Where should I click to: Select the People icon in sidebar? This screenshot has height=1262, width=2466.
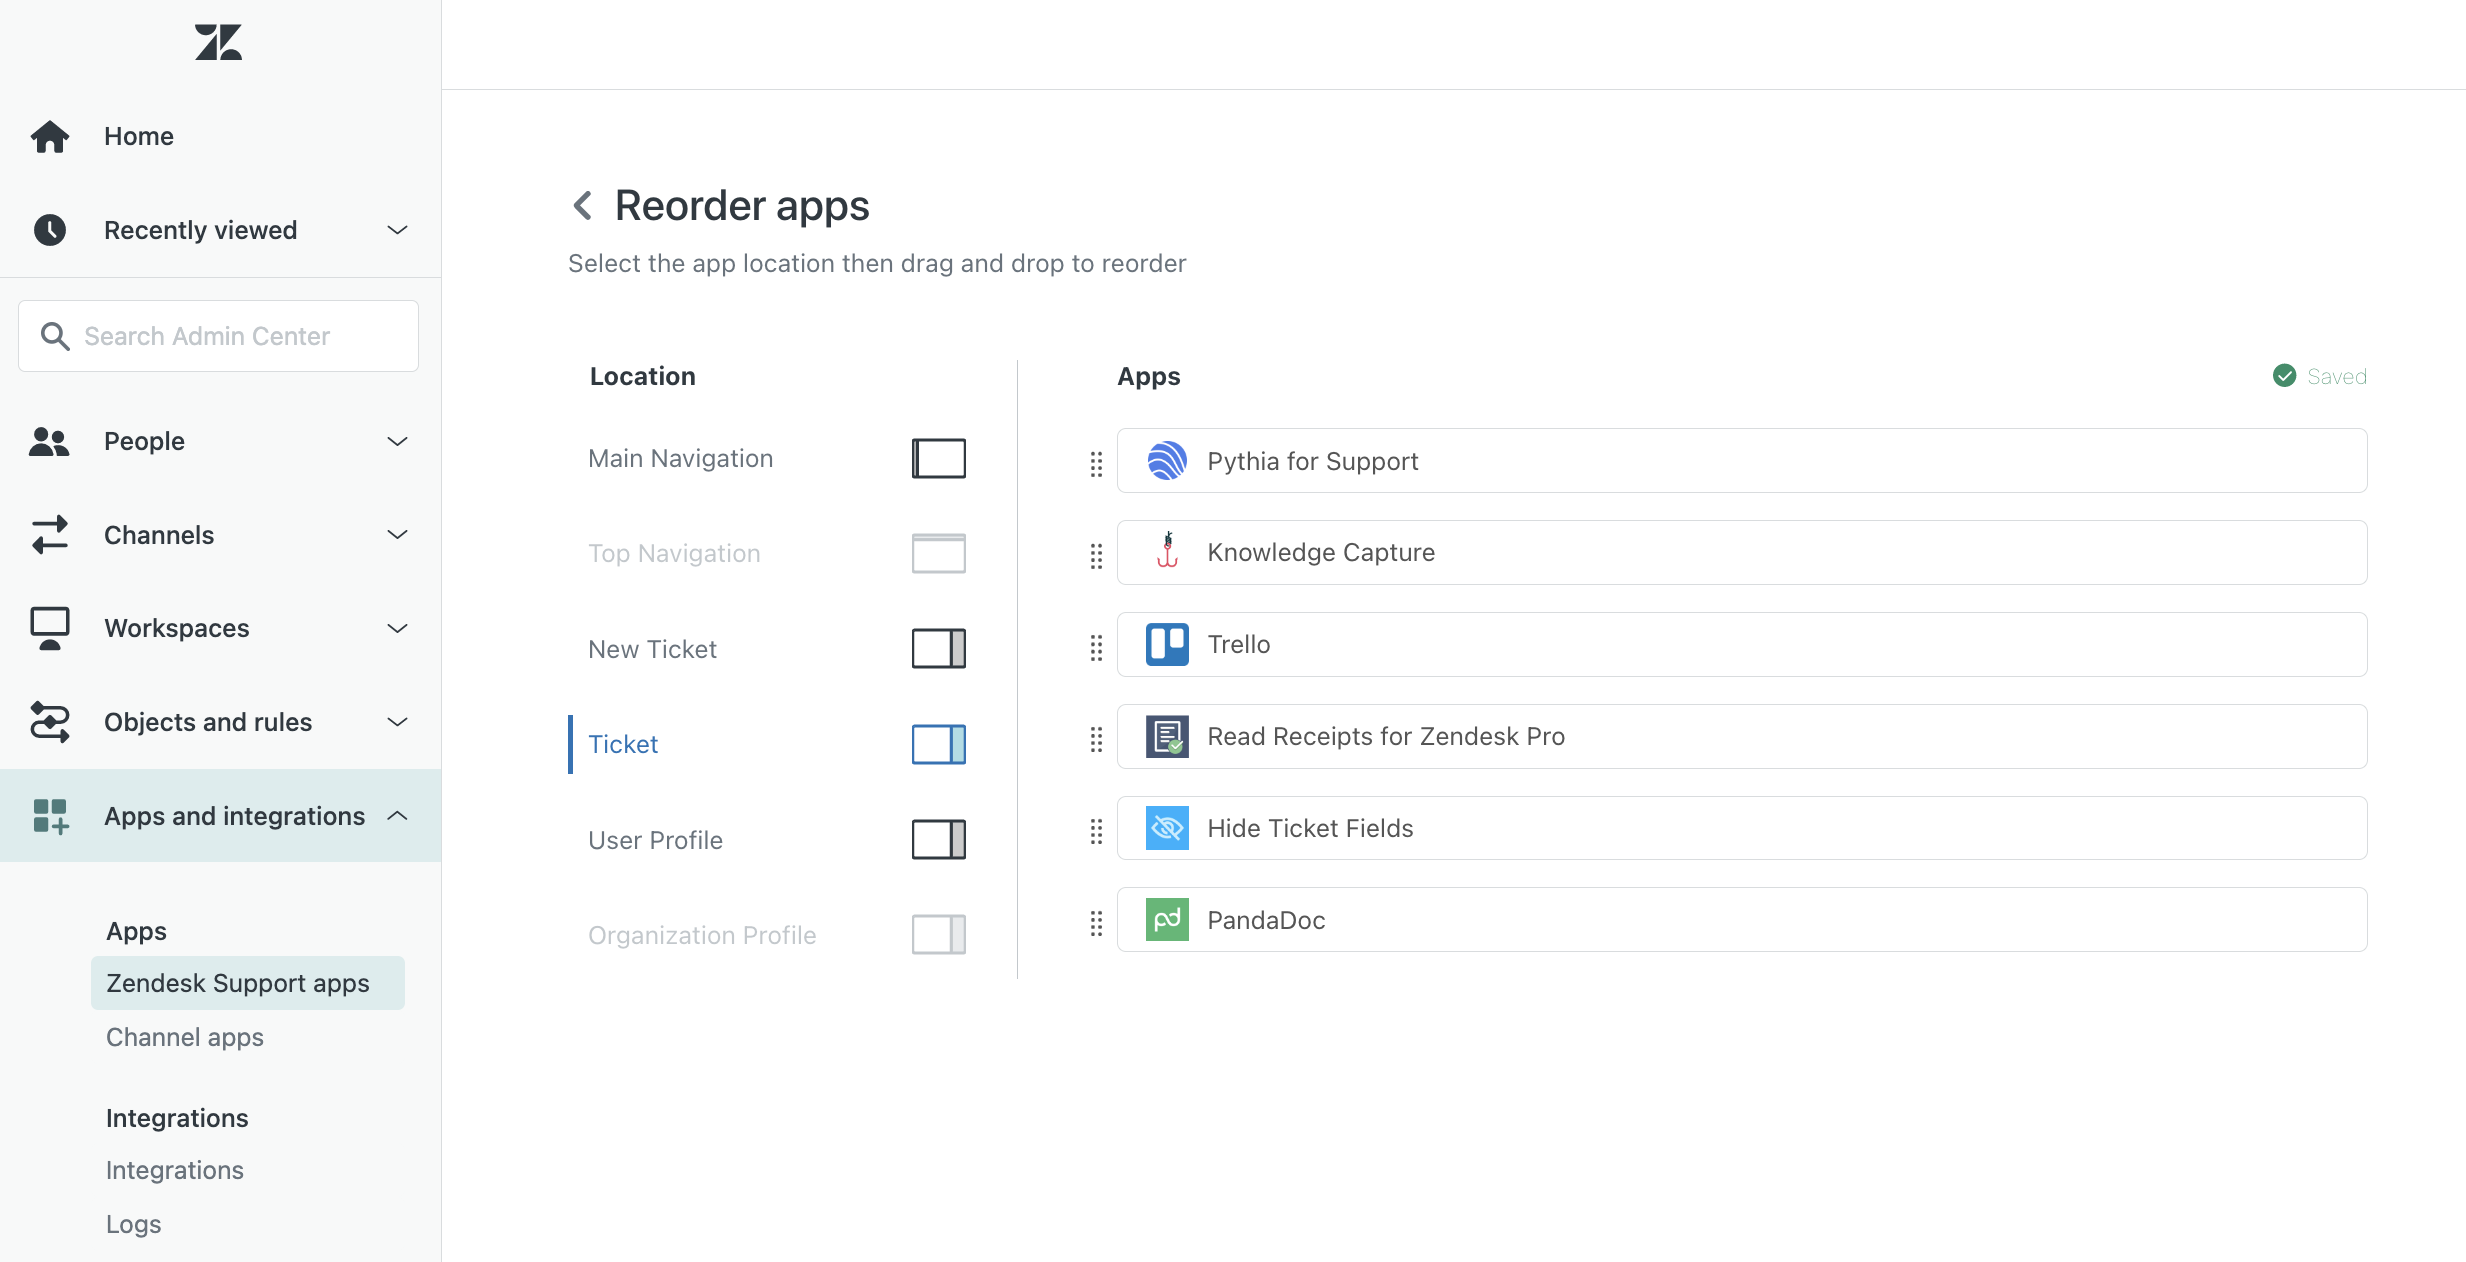tap(49, 441)
